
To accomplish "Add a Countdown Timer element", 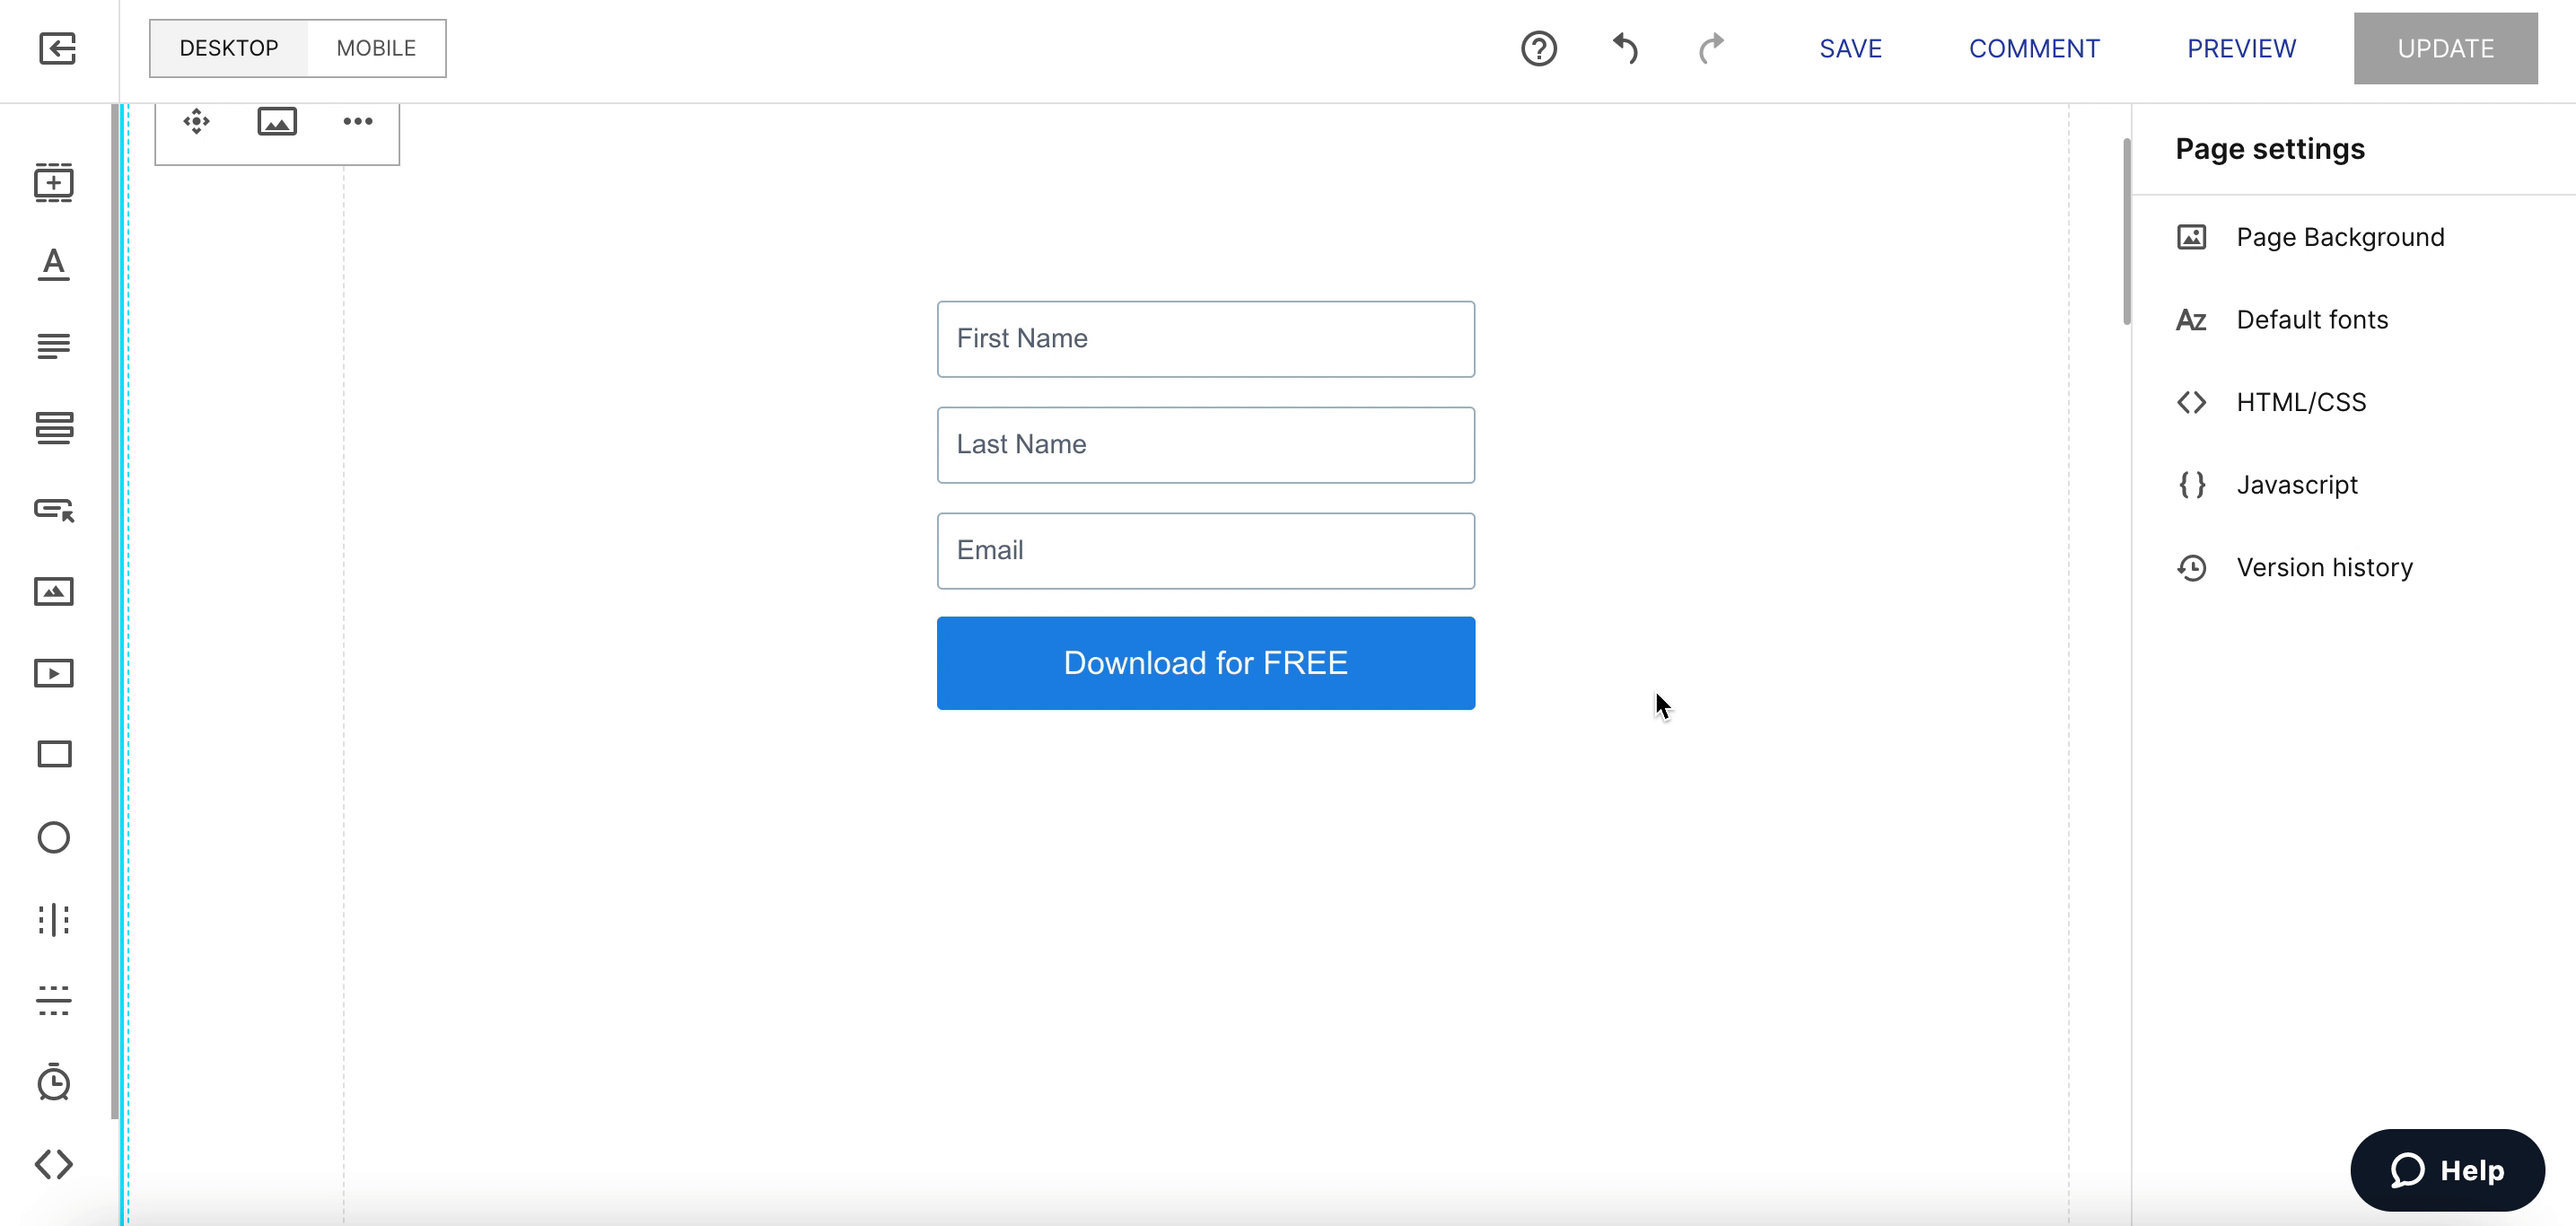I will pos(54,1082).
